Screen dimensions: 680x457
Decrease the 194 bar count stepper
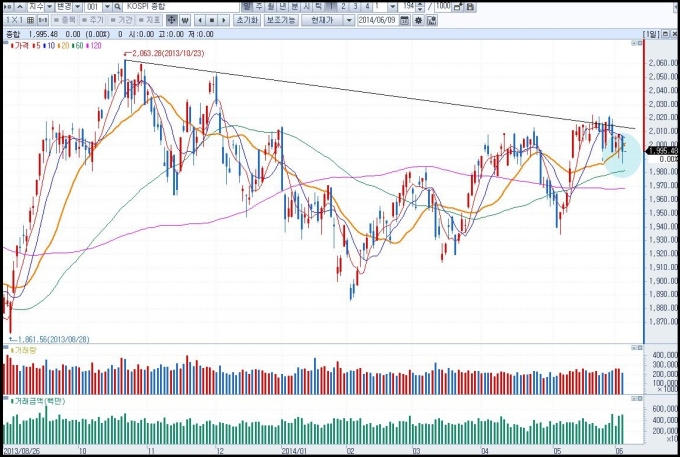click(x=420, y=9)
